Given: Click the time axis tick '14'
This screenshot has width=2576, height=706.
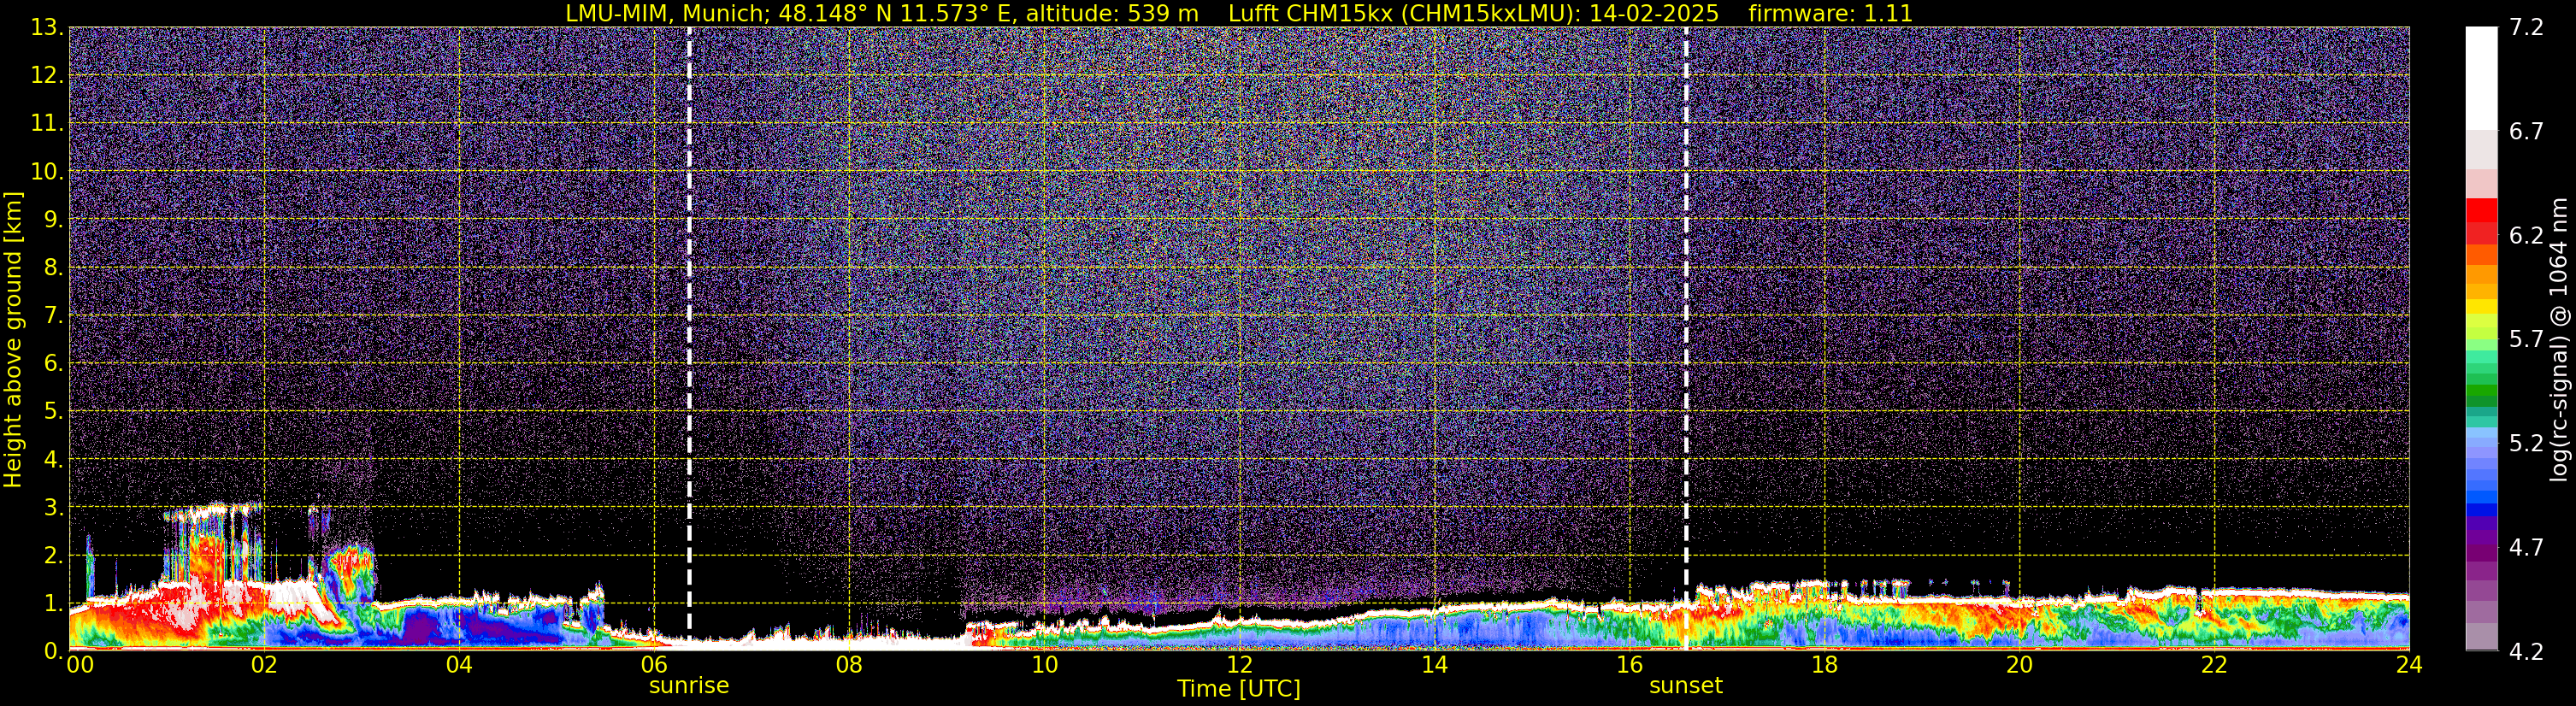Looking at the screenshot, I should pyautogui.click(x=1434, y=666).
